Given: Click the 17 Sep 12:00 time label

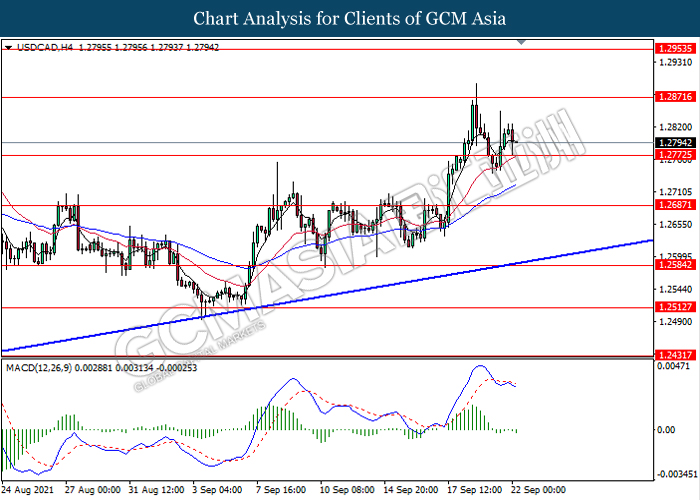Looking at the screenshot, I should click(475, 490).
